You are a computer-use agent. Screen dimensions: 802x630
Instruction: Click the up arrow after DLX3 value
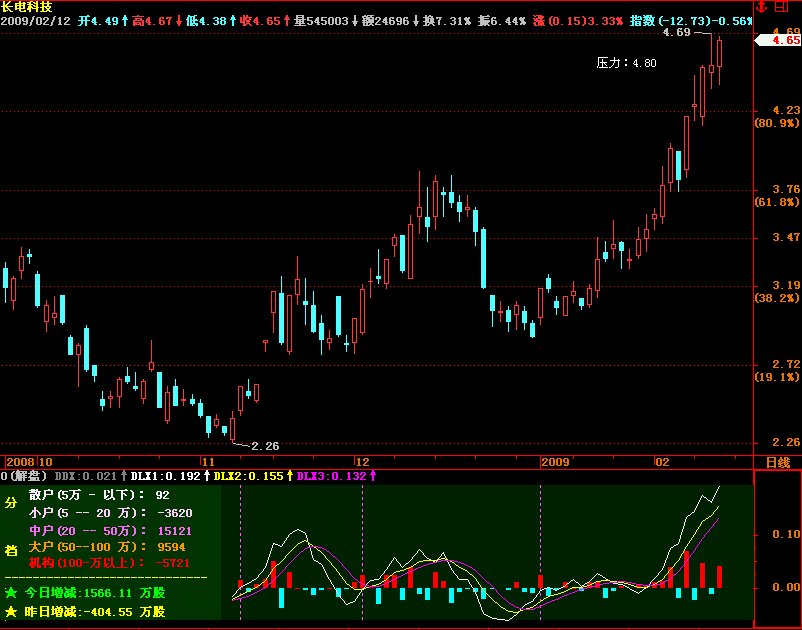click(373, 476)
